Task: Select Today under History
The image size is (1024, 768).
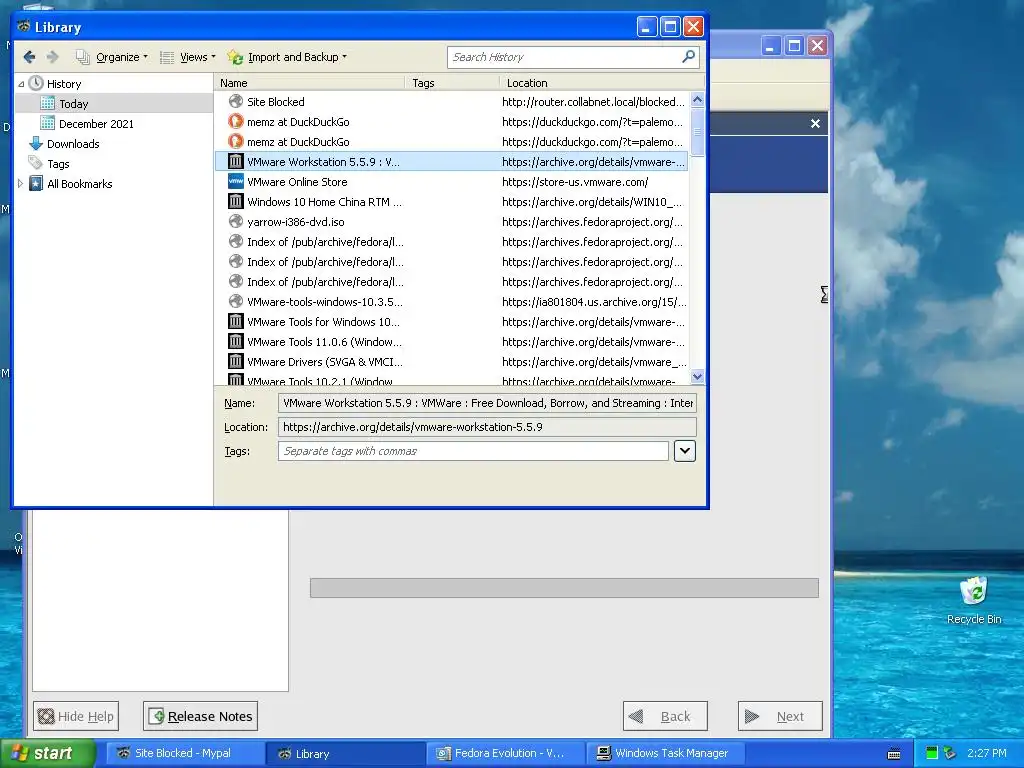Action: (73, 104)
